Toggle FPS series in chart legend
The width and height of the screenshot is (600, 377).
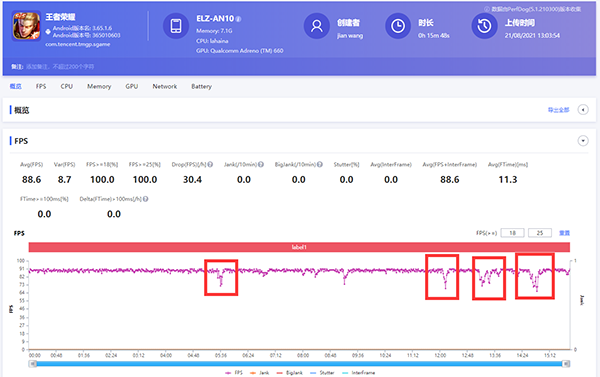pos(234,373)
